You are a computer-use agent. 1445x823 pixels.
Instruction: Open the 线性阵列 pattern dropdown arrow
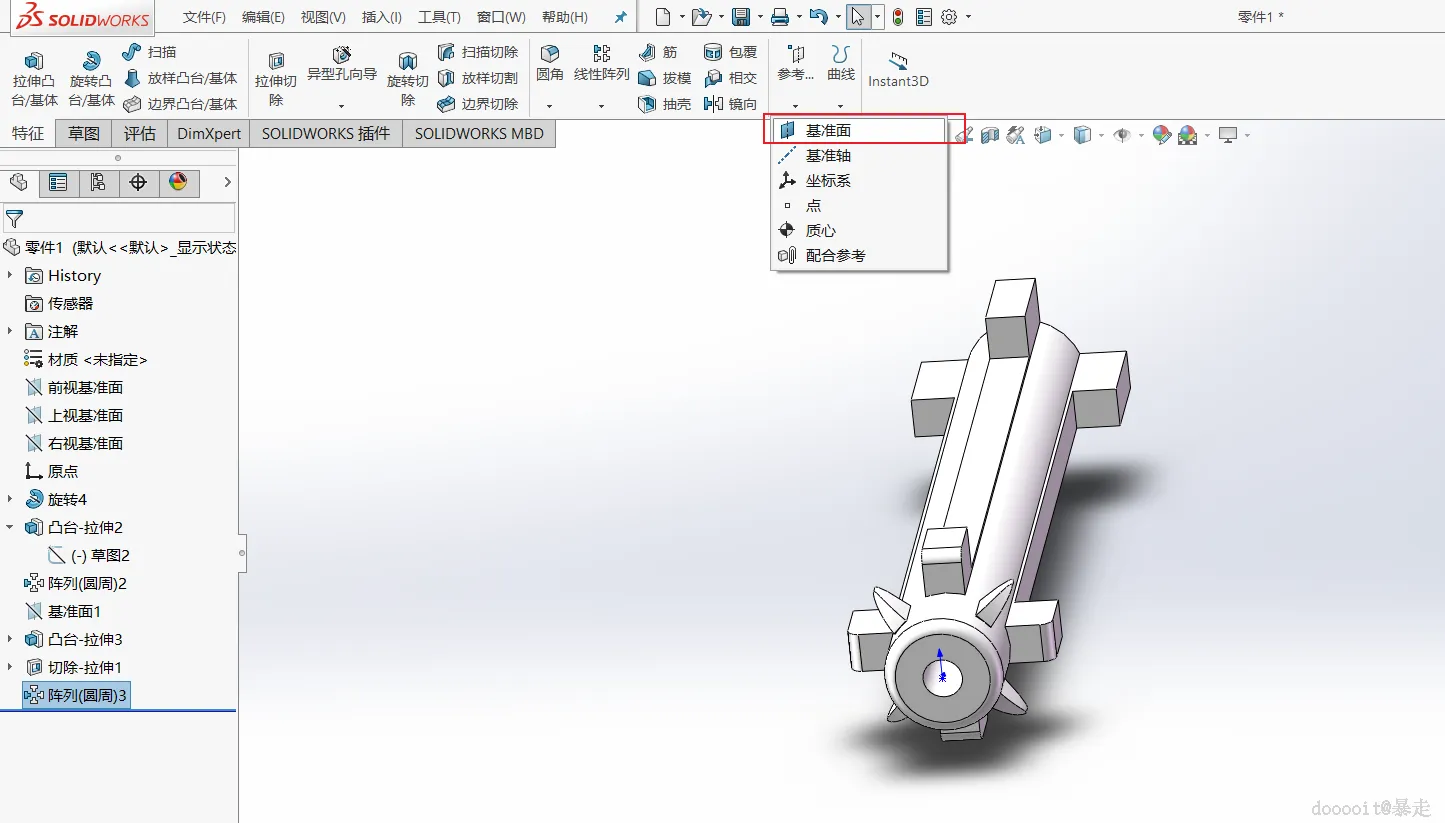[601, 106]
